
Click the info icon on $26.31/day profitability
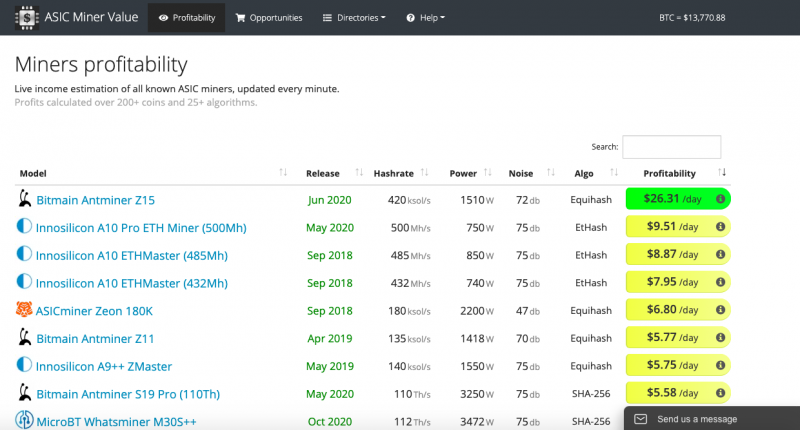pyautogui.click(x=720, y=199)
